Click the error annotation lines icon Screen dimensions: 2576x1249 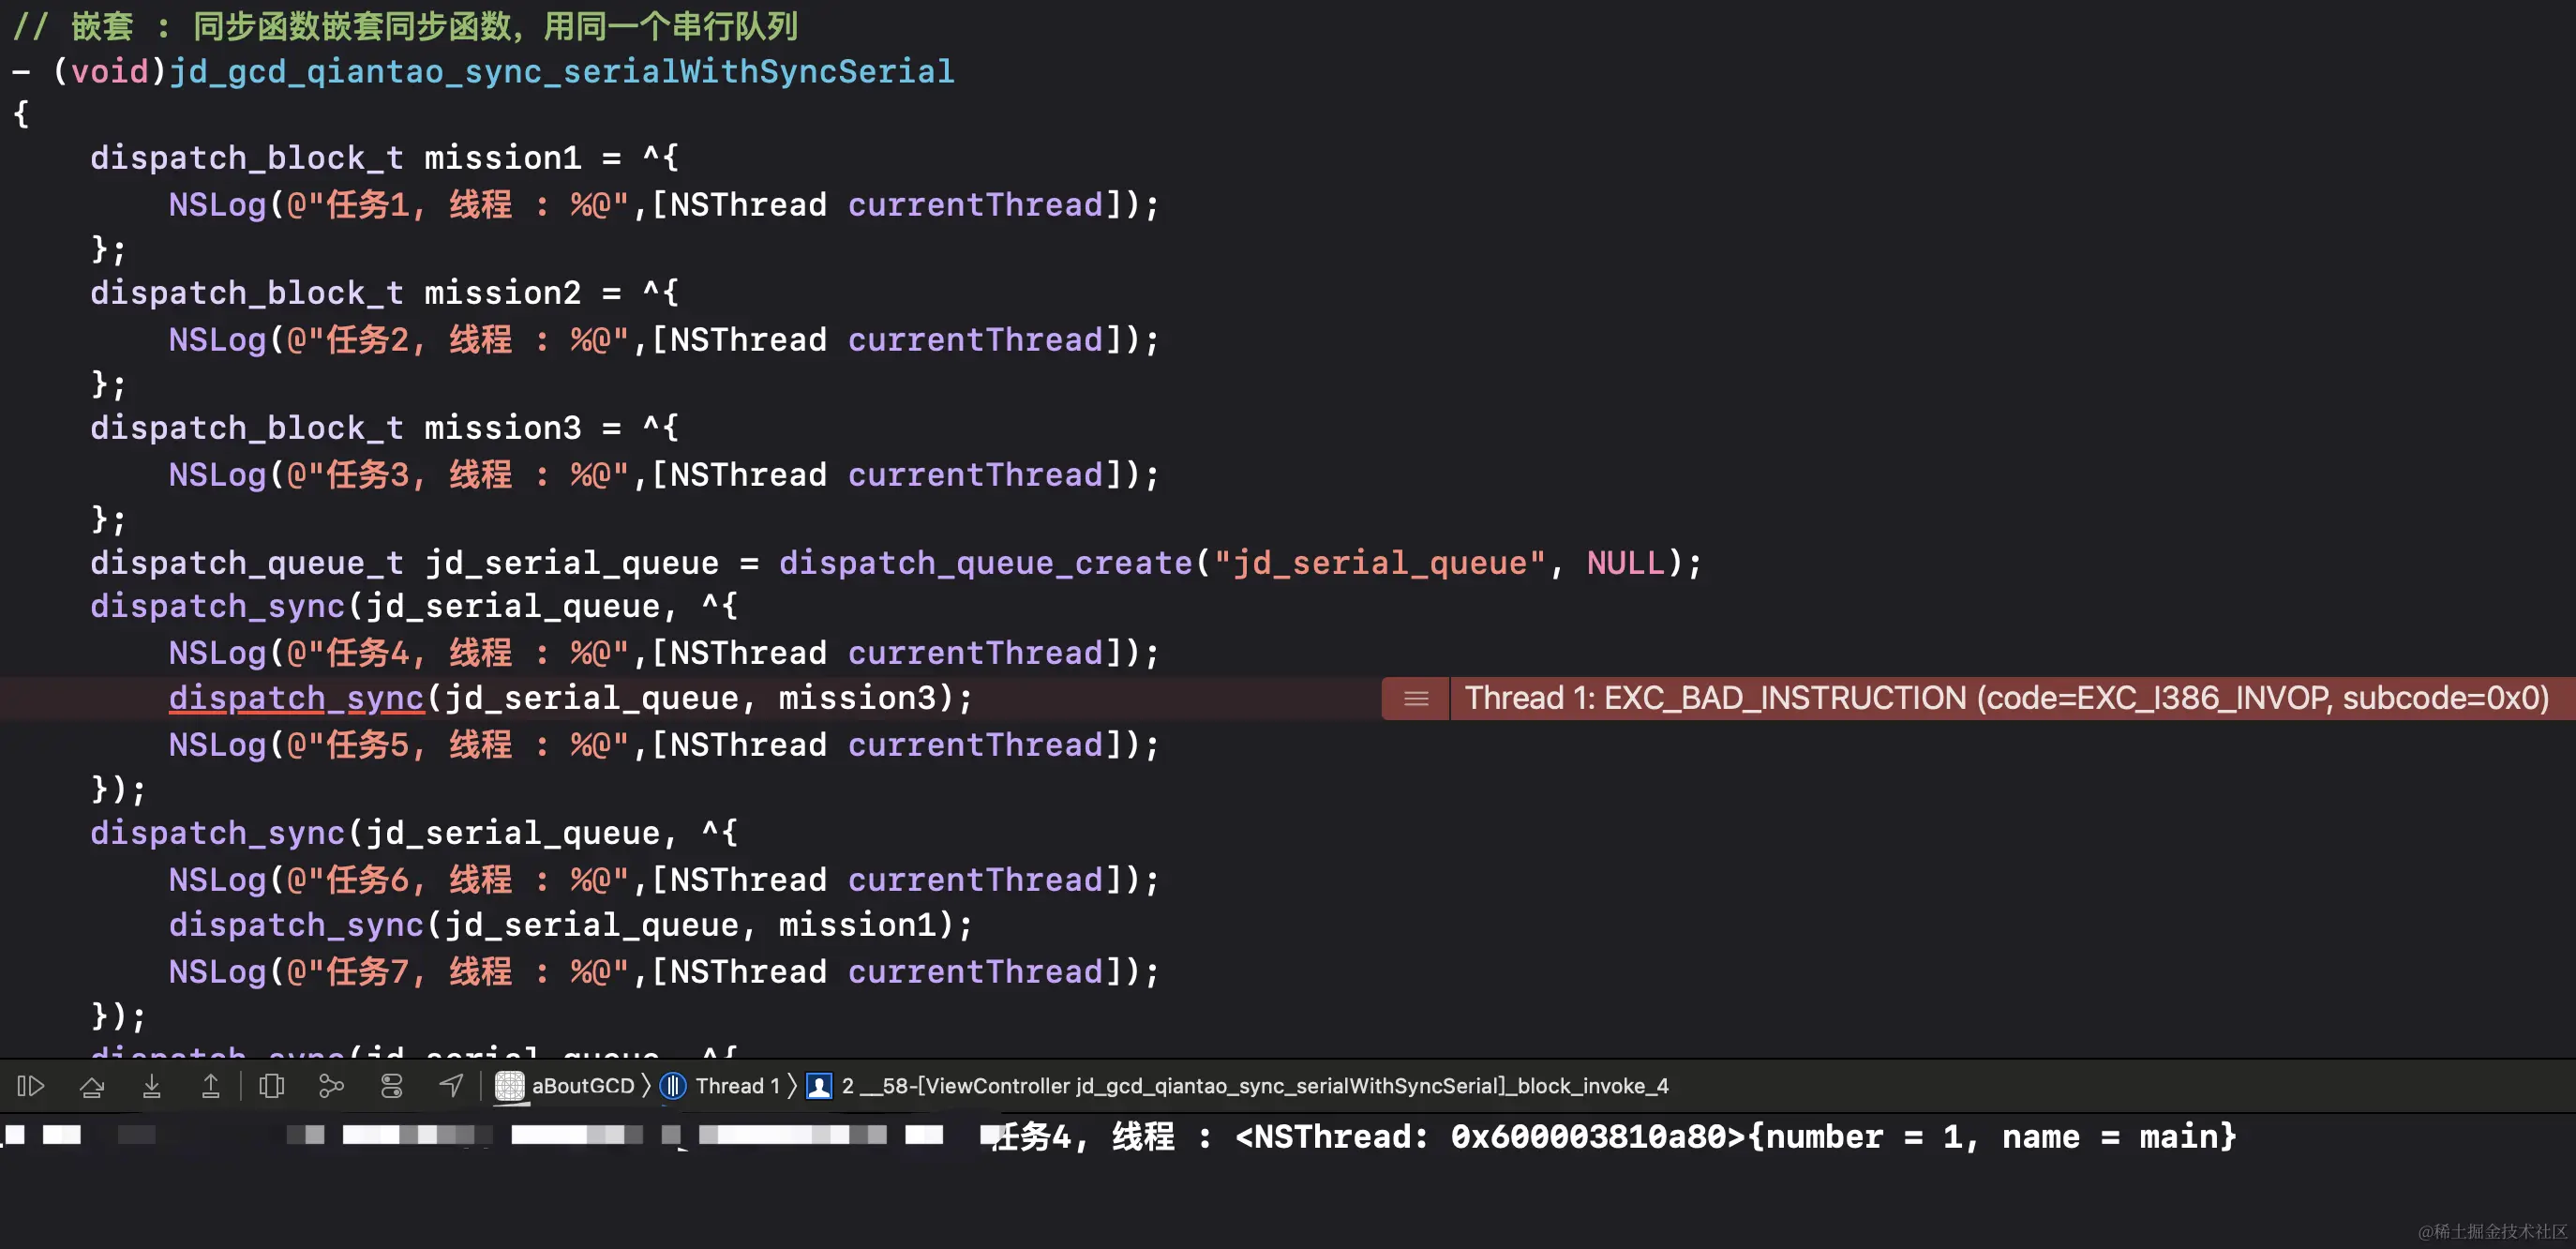pyautogui.click(x=1416, y=699)
